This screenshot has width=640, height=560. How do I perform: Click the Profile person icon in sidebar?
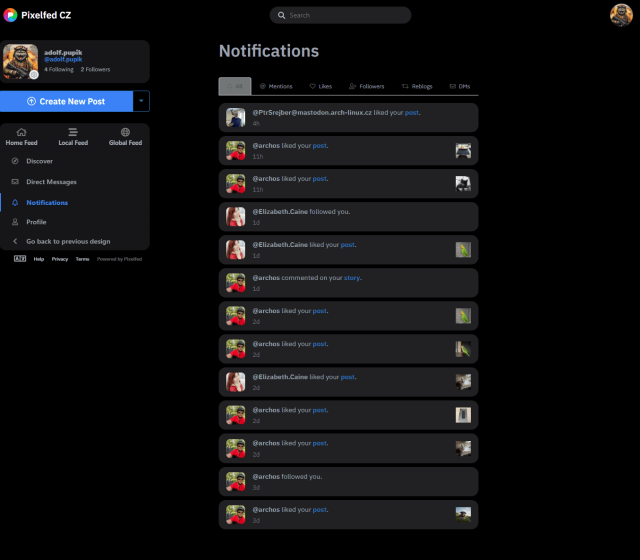click(x=15, y=222)
